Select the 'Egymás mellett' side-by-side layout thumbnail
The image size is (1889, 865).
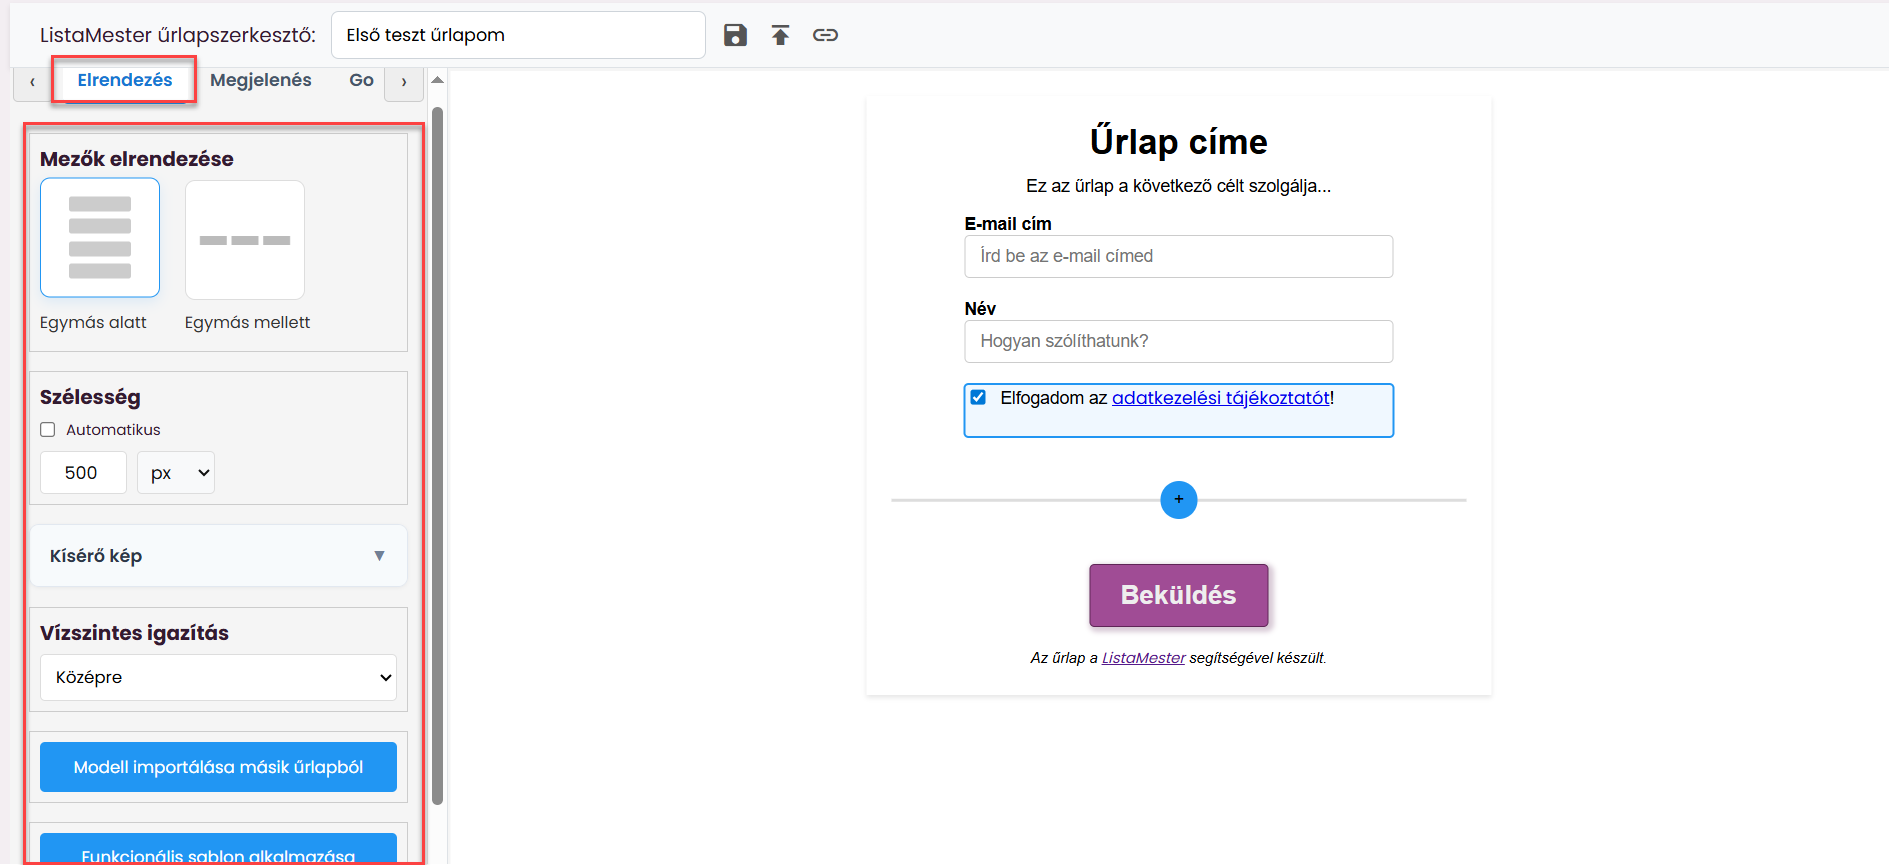(x=245, y=240)
